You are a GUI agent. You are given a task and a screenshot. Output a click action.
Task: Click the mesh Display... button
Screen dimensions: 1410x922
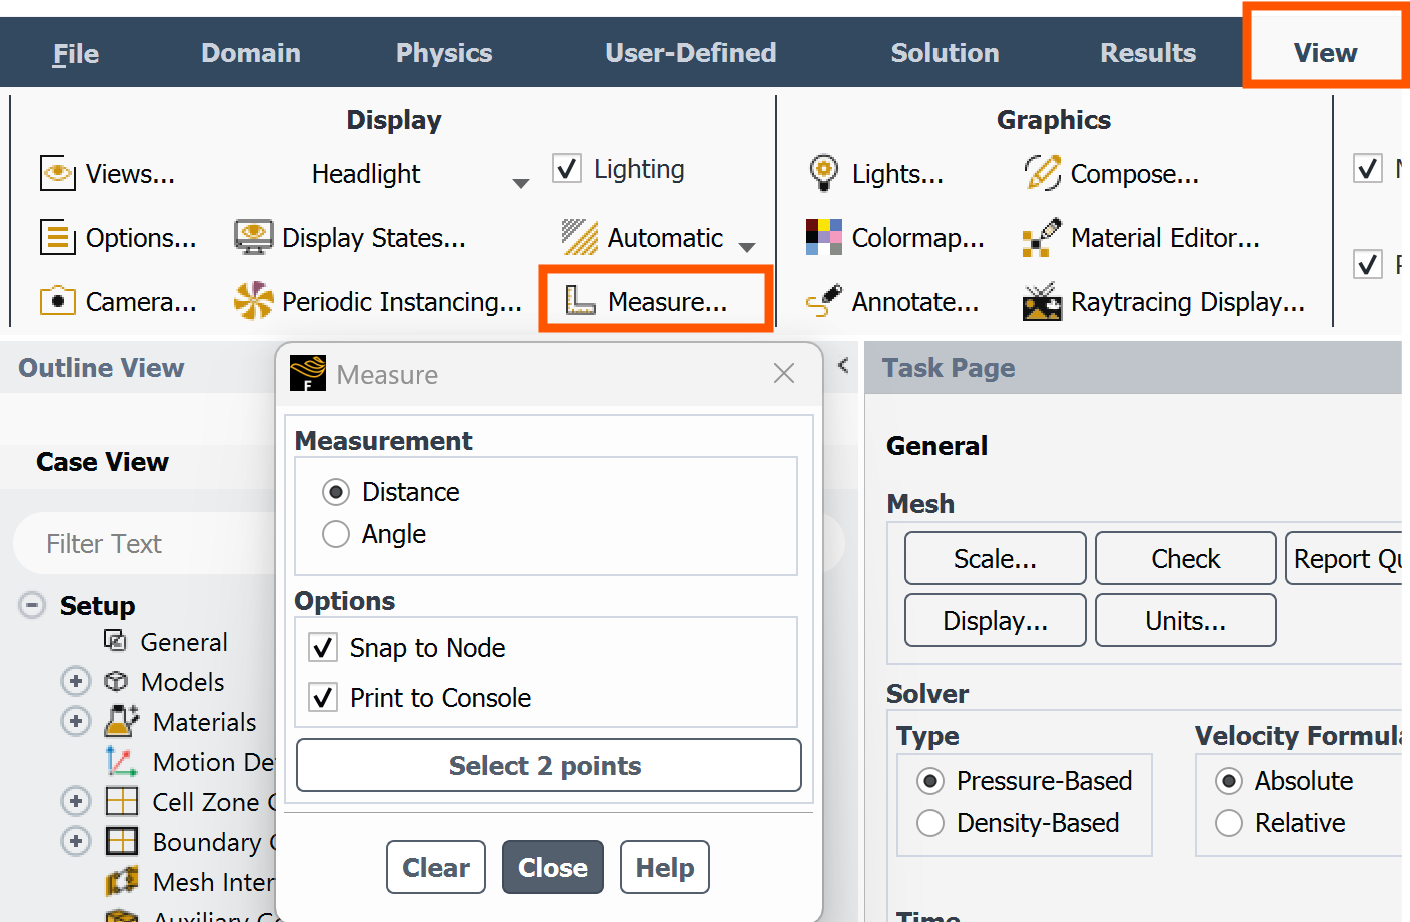click(995, 620)
